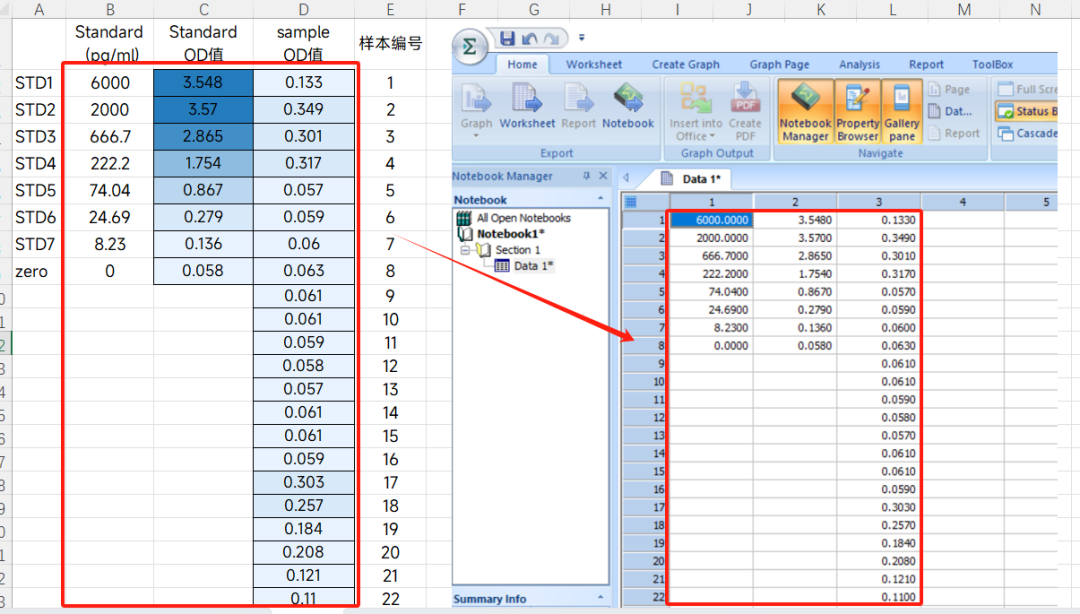
Task: Toggle the Notebook Manager pane button
Action: pos(805,112)
